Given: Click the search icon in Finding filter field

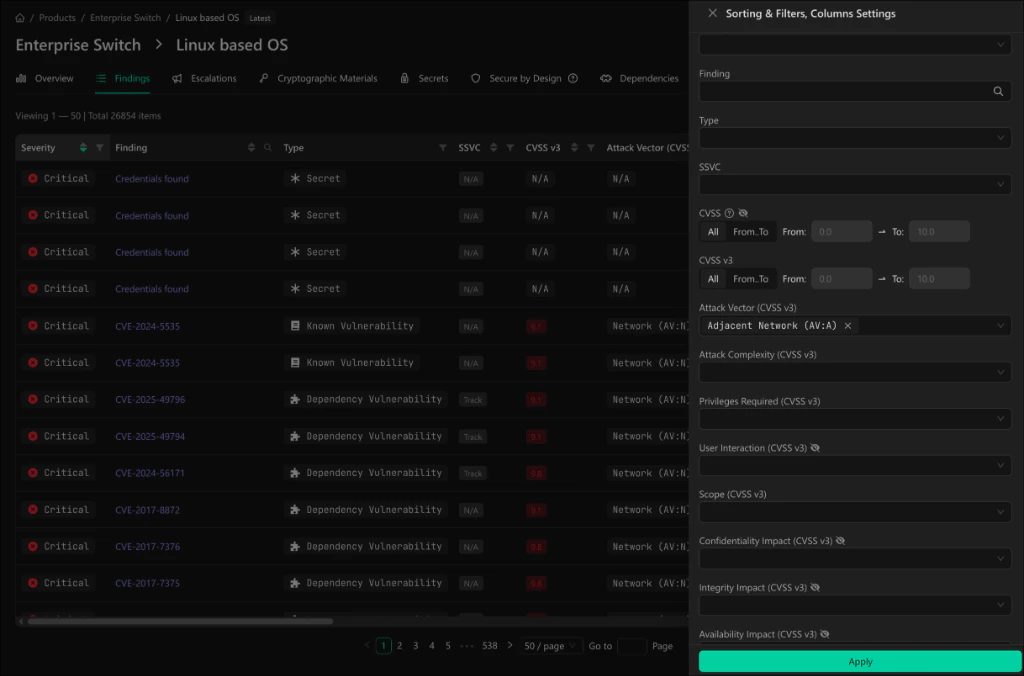Looking at the screenshot, I should [998, 91].
